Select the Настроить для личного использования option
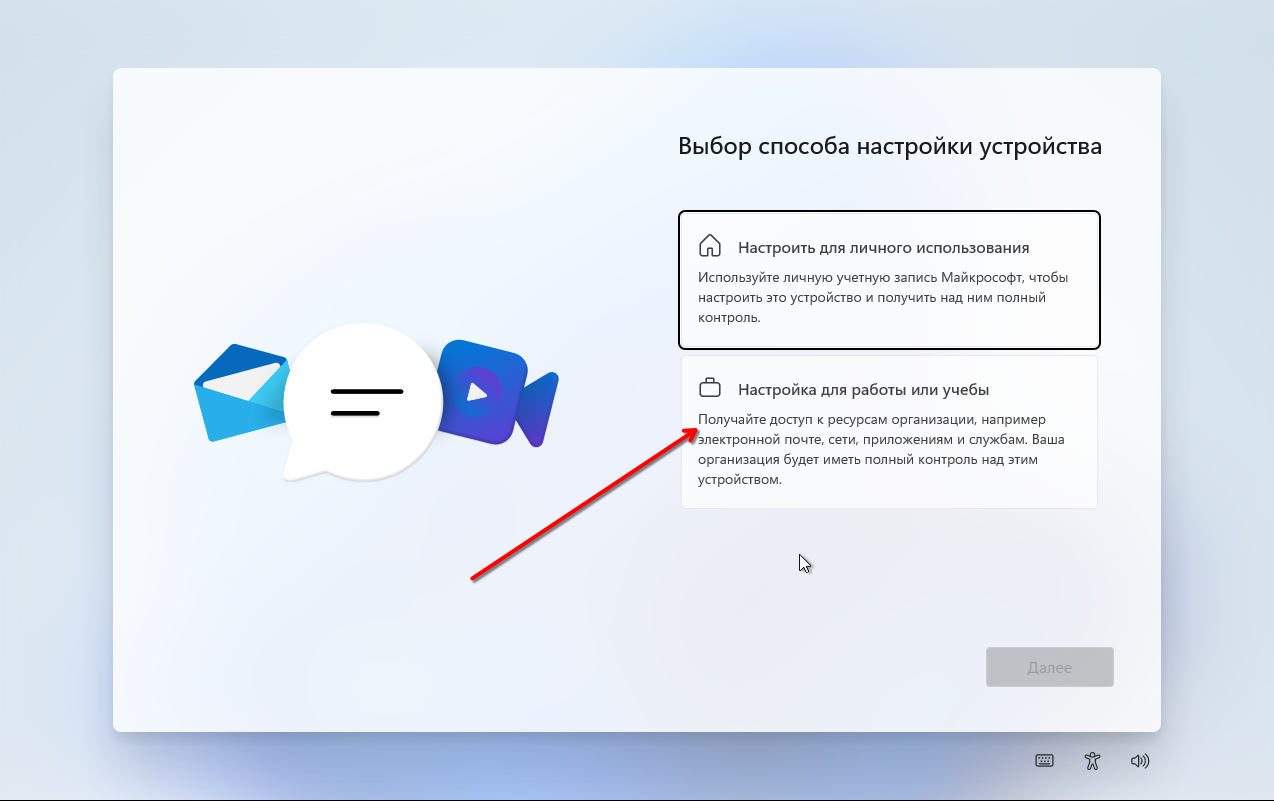 click(x=889, y=279)
